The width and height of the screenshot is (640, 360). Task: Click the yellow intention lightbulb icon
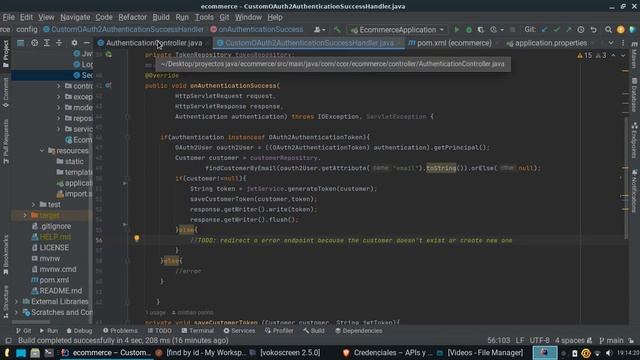(137, 238)
